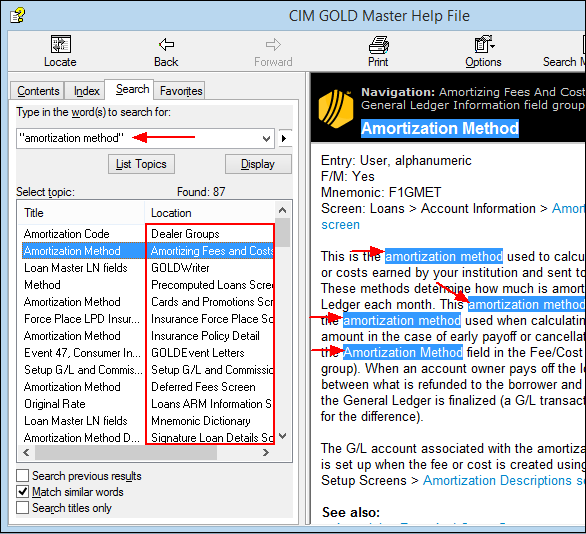Select Amortization Method, Amortizing Fees and Costs row
This screenshot has height=534, width=586.
148,251
